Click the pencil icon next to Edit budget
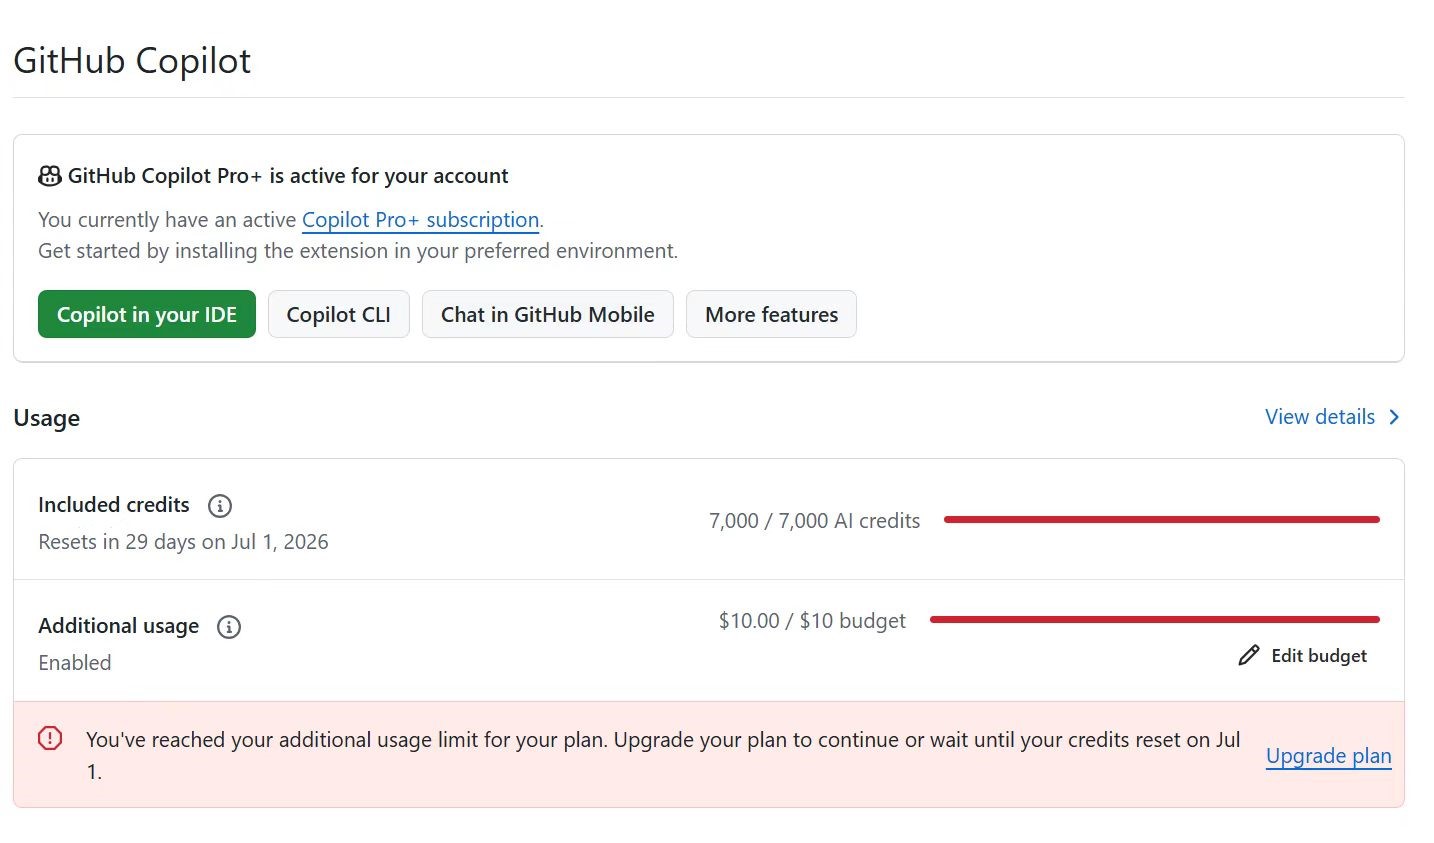1434x843 pixels. click(x=1248, y=656)
